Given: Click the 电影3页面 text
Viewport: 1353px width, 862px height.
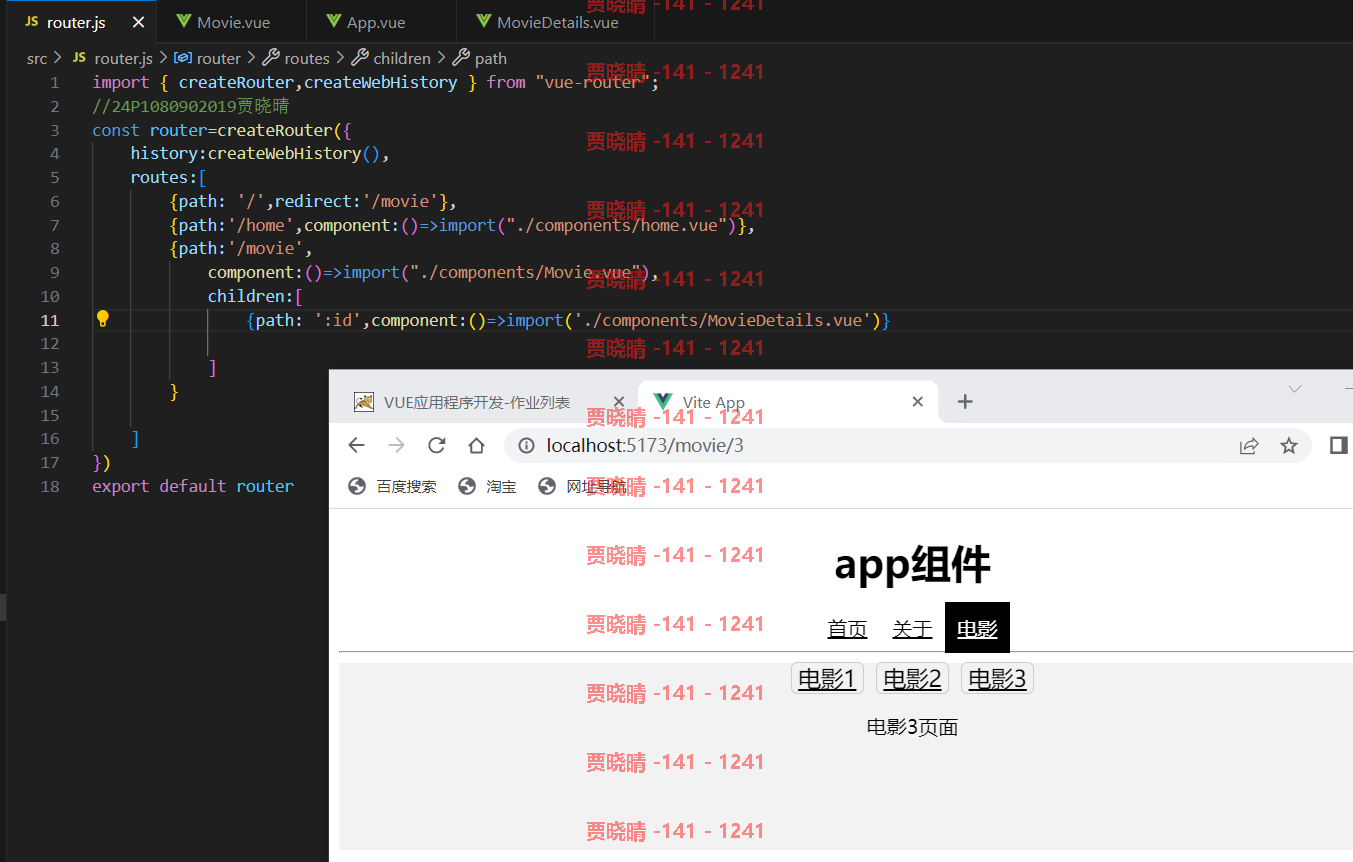Looking at the screenshot, I should pyautogui.click(x=912, y=727).
